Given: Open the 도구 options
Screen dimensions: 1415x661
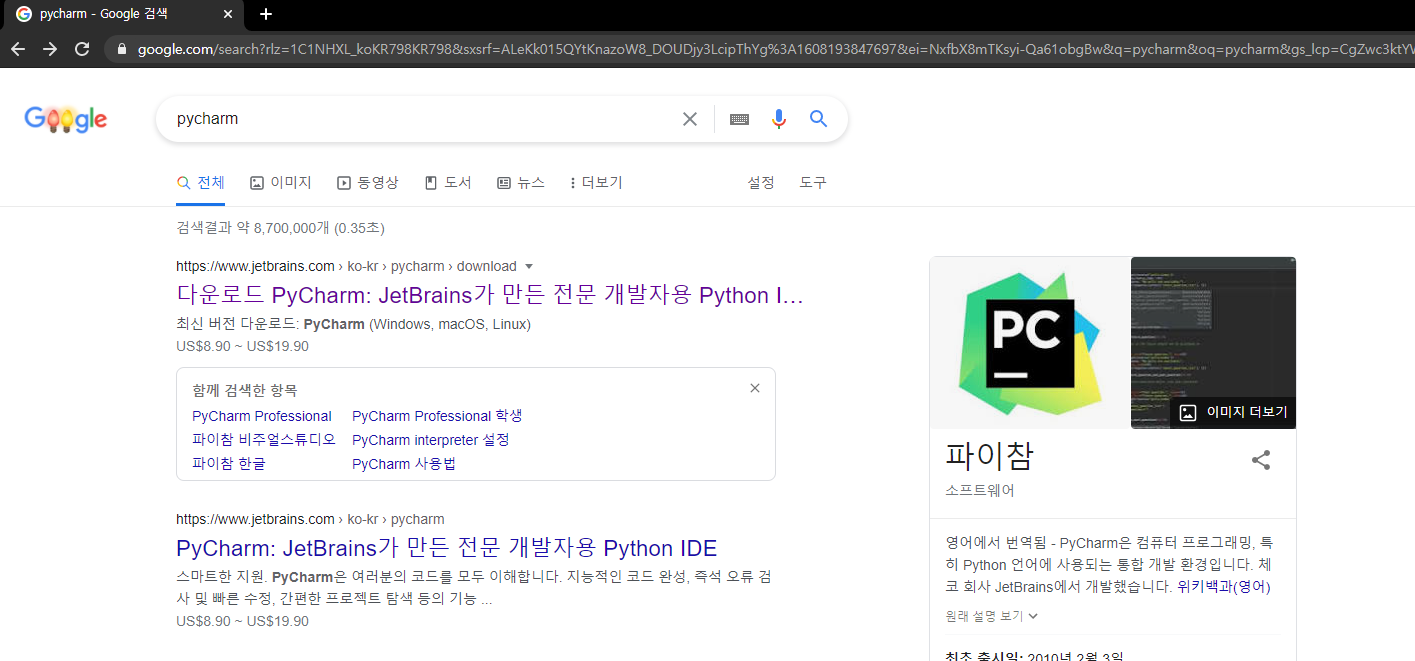Looking at the screenshot, I should [813, 182].
